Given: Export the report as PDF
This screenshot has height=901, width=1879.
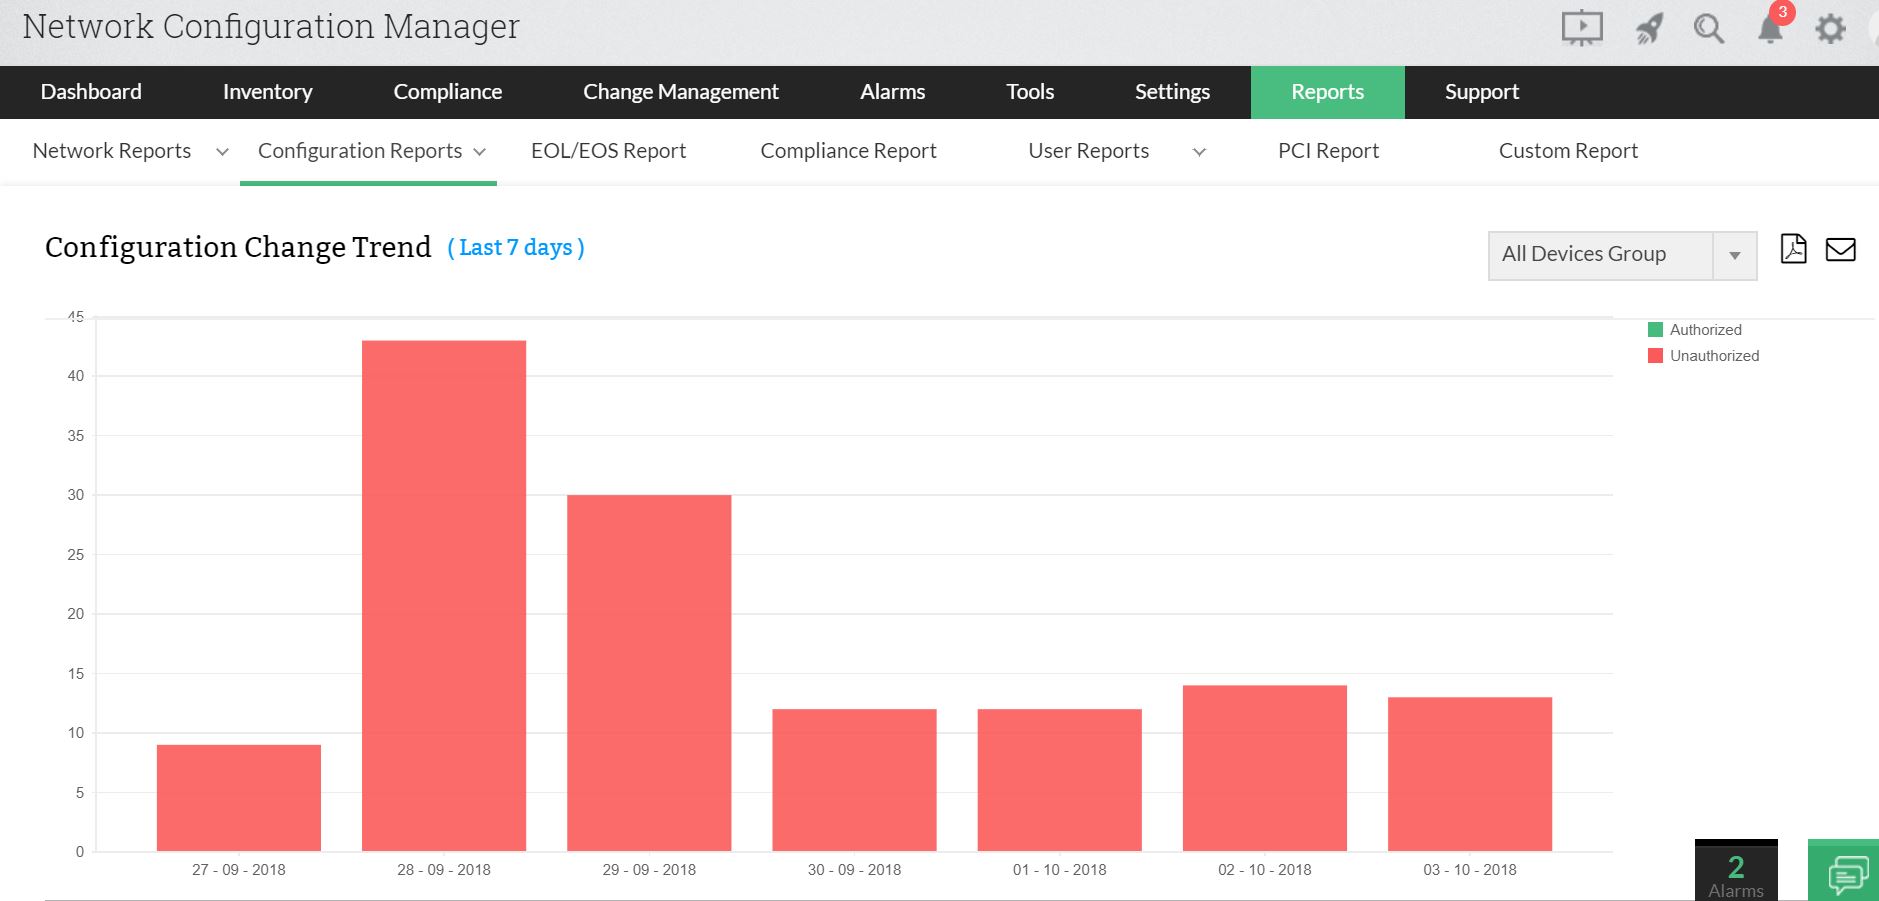Looking at the screenshot, I should tap(1794, 249).
